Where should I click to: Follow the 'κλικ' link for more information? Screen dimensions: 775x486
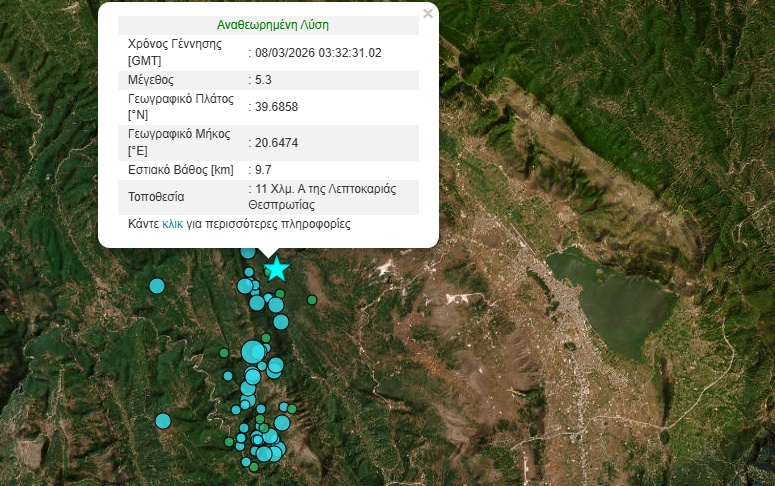tap(172, 225)
